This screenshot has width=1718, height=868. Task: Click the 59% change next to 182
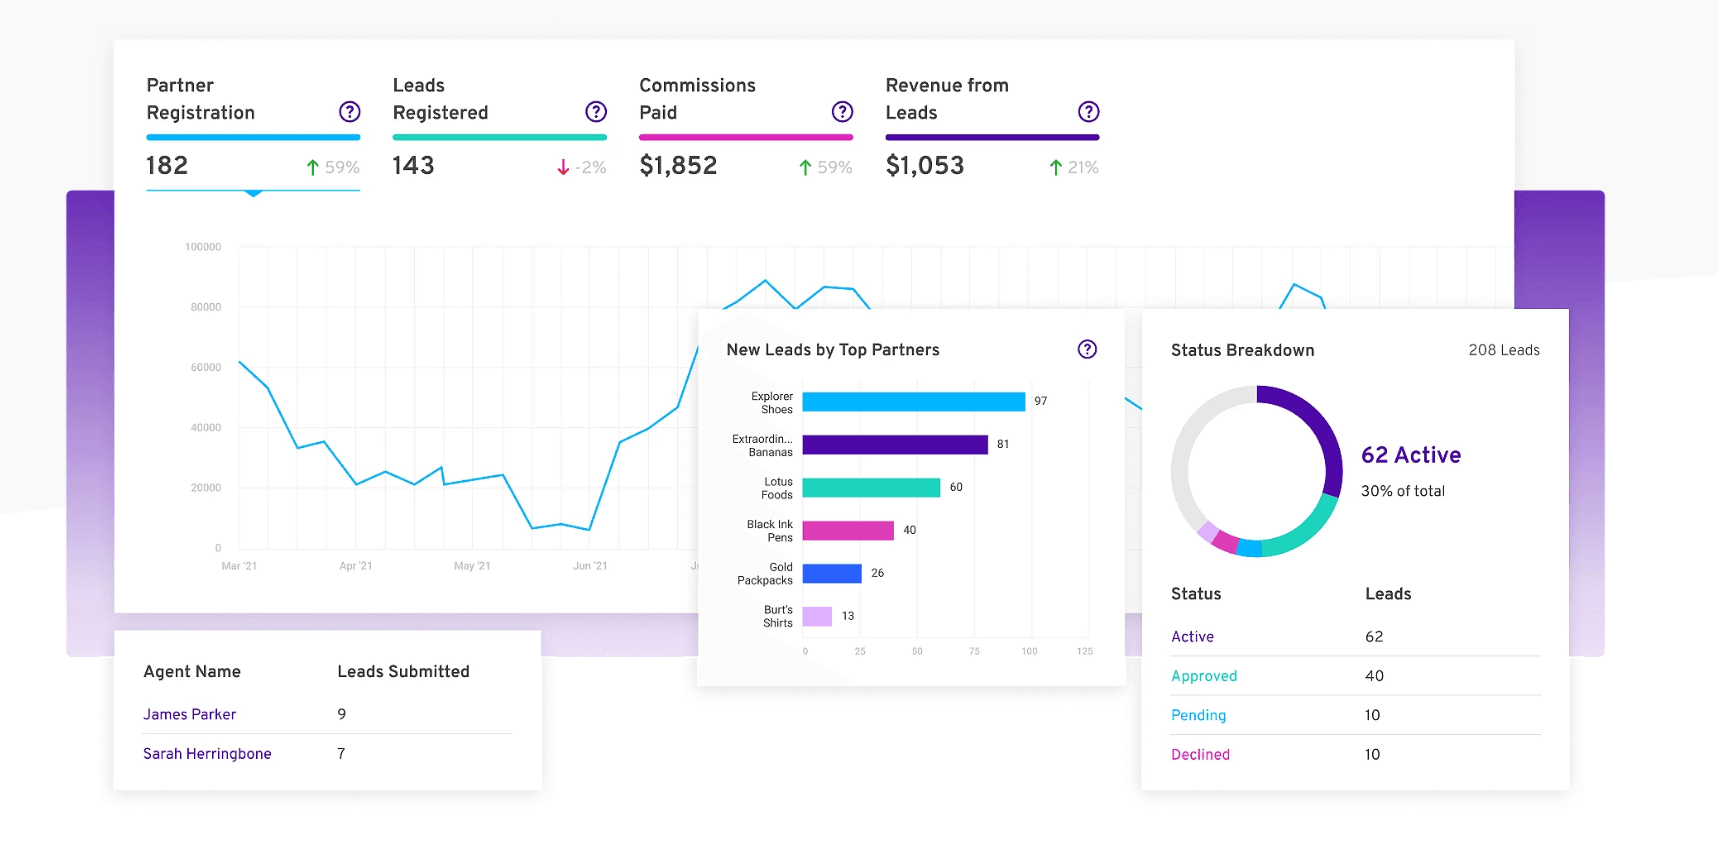pyautogui.click(x=342, y=168)
